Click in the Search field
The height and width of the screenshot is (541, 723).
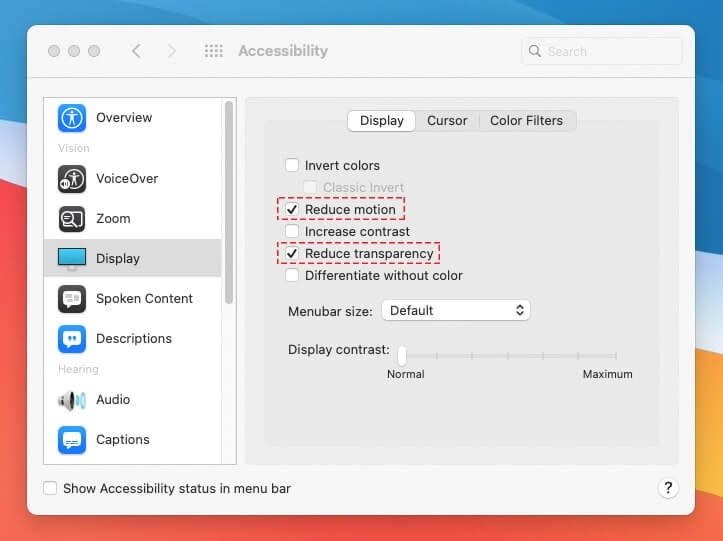point(602,51)
